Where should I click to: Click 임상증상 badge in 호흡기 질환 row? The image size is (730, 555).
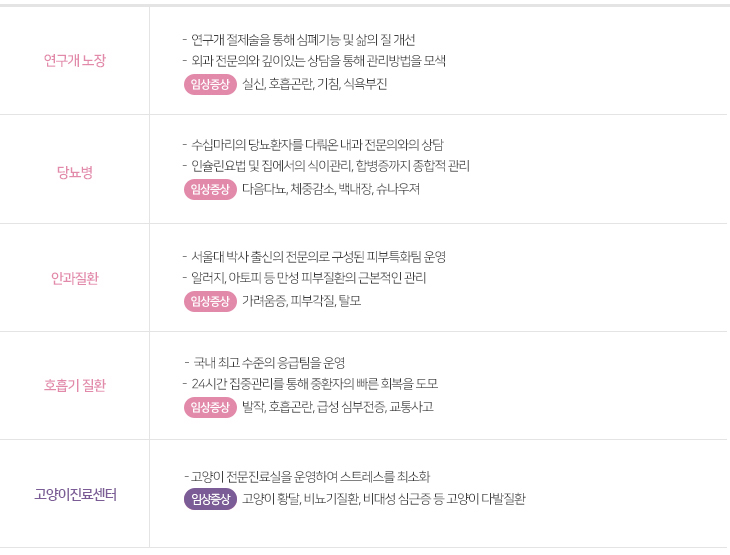click(x=210, y=407)
